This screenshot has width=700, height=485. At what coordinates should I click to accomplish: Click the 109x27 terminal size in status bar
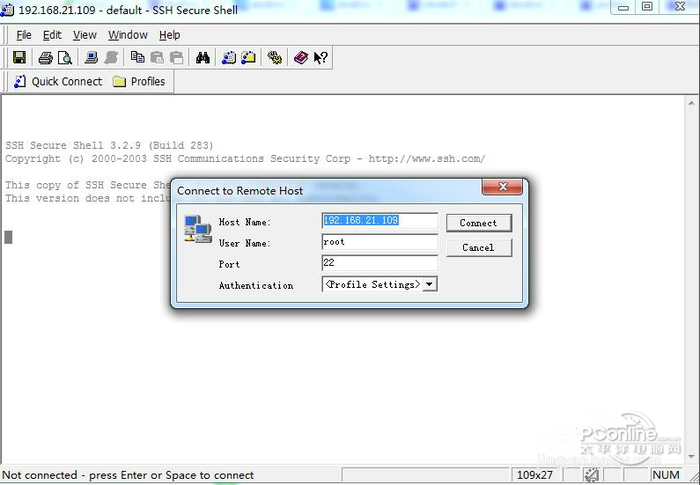point(535,475)
